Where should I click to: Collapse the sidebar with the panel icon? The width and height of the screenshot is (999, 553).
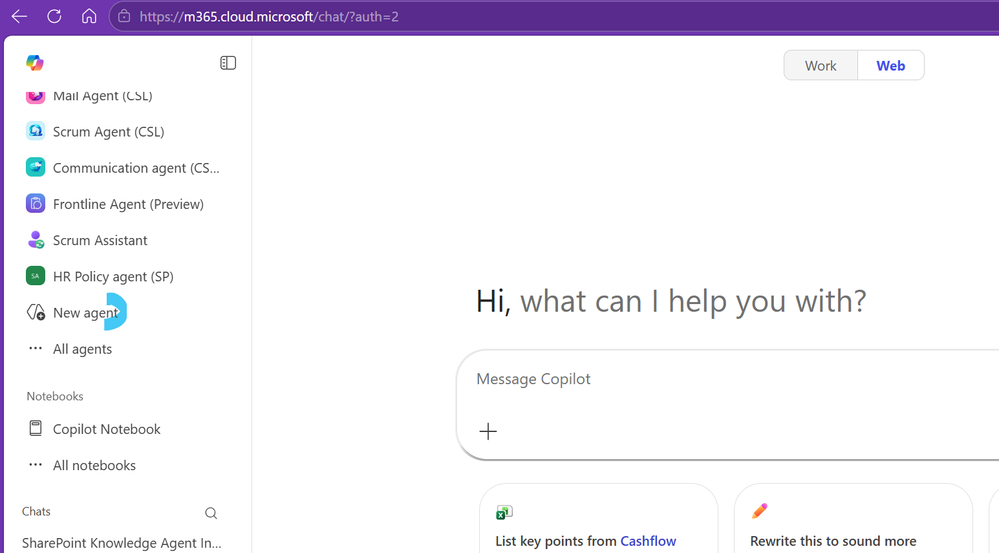coord(228,62)
